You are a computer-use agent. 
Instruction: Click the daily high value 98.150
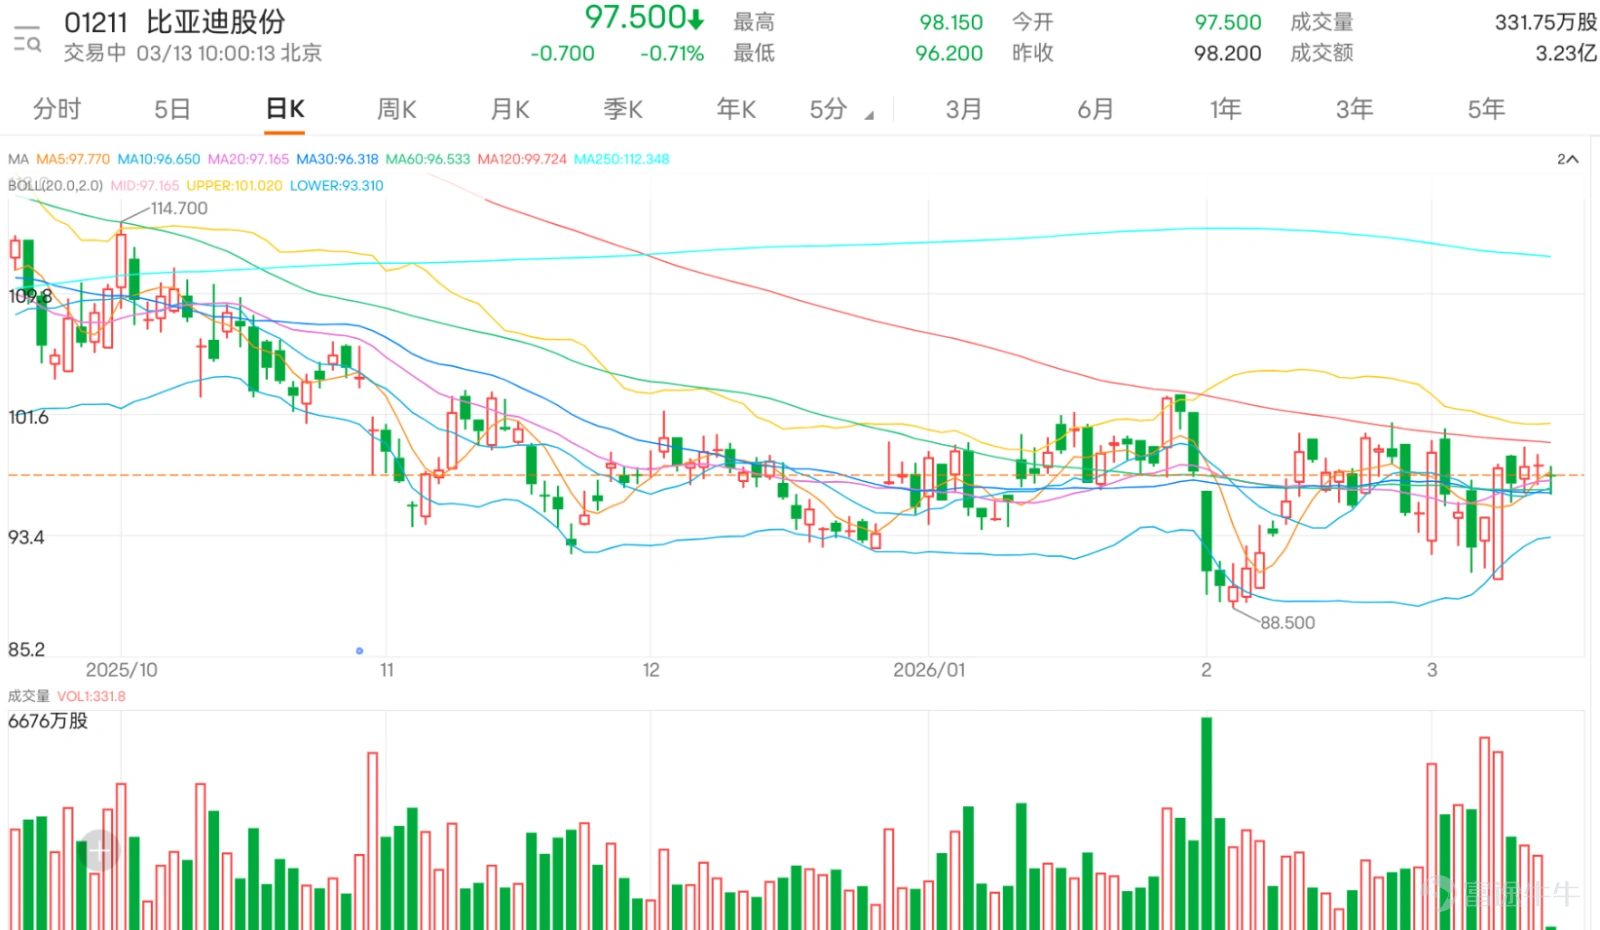(x=951, y=22)
